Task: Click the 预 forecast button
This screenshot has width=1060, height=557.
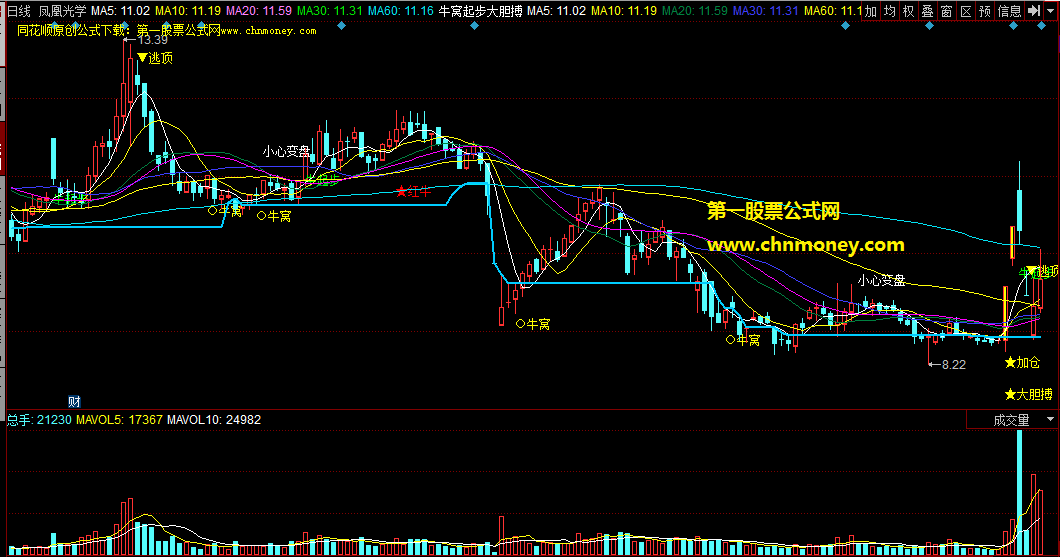Action: [x=984, y=11]
